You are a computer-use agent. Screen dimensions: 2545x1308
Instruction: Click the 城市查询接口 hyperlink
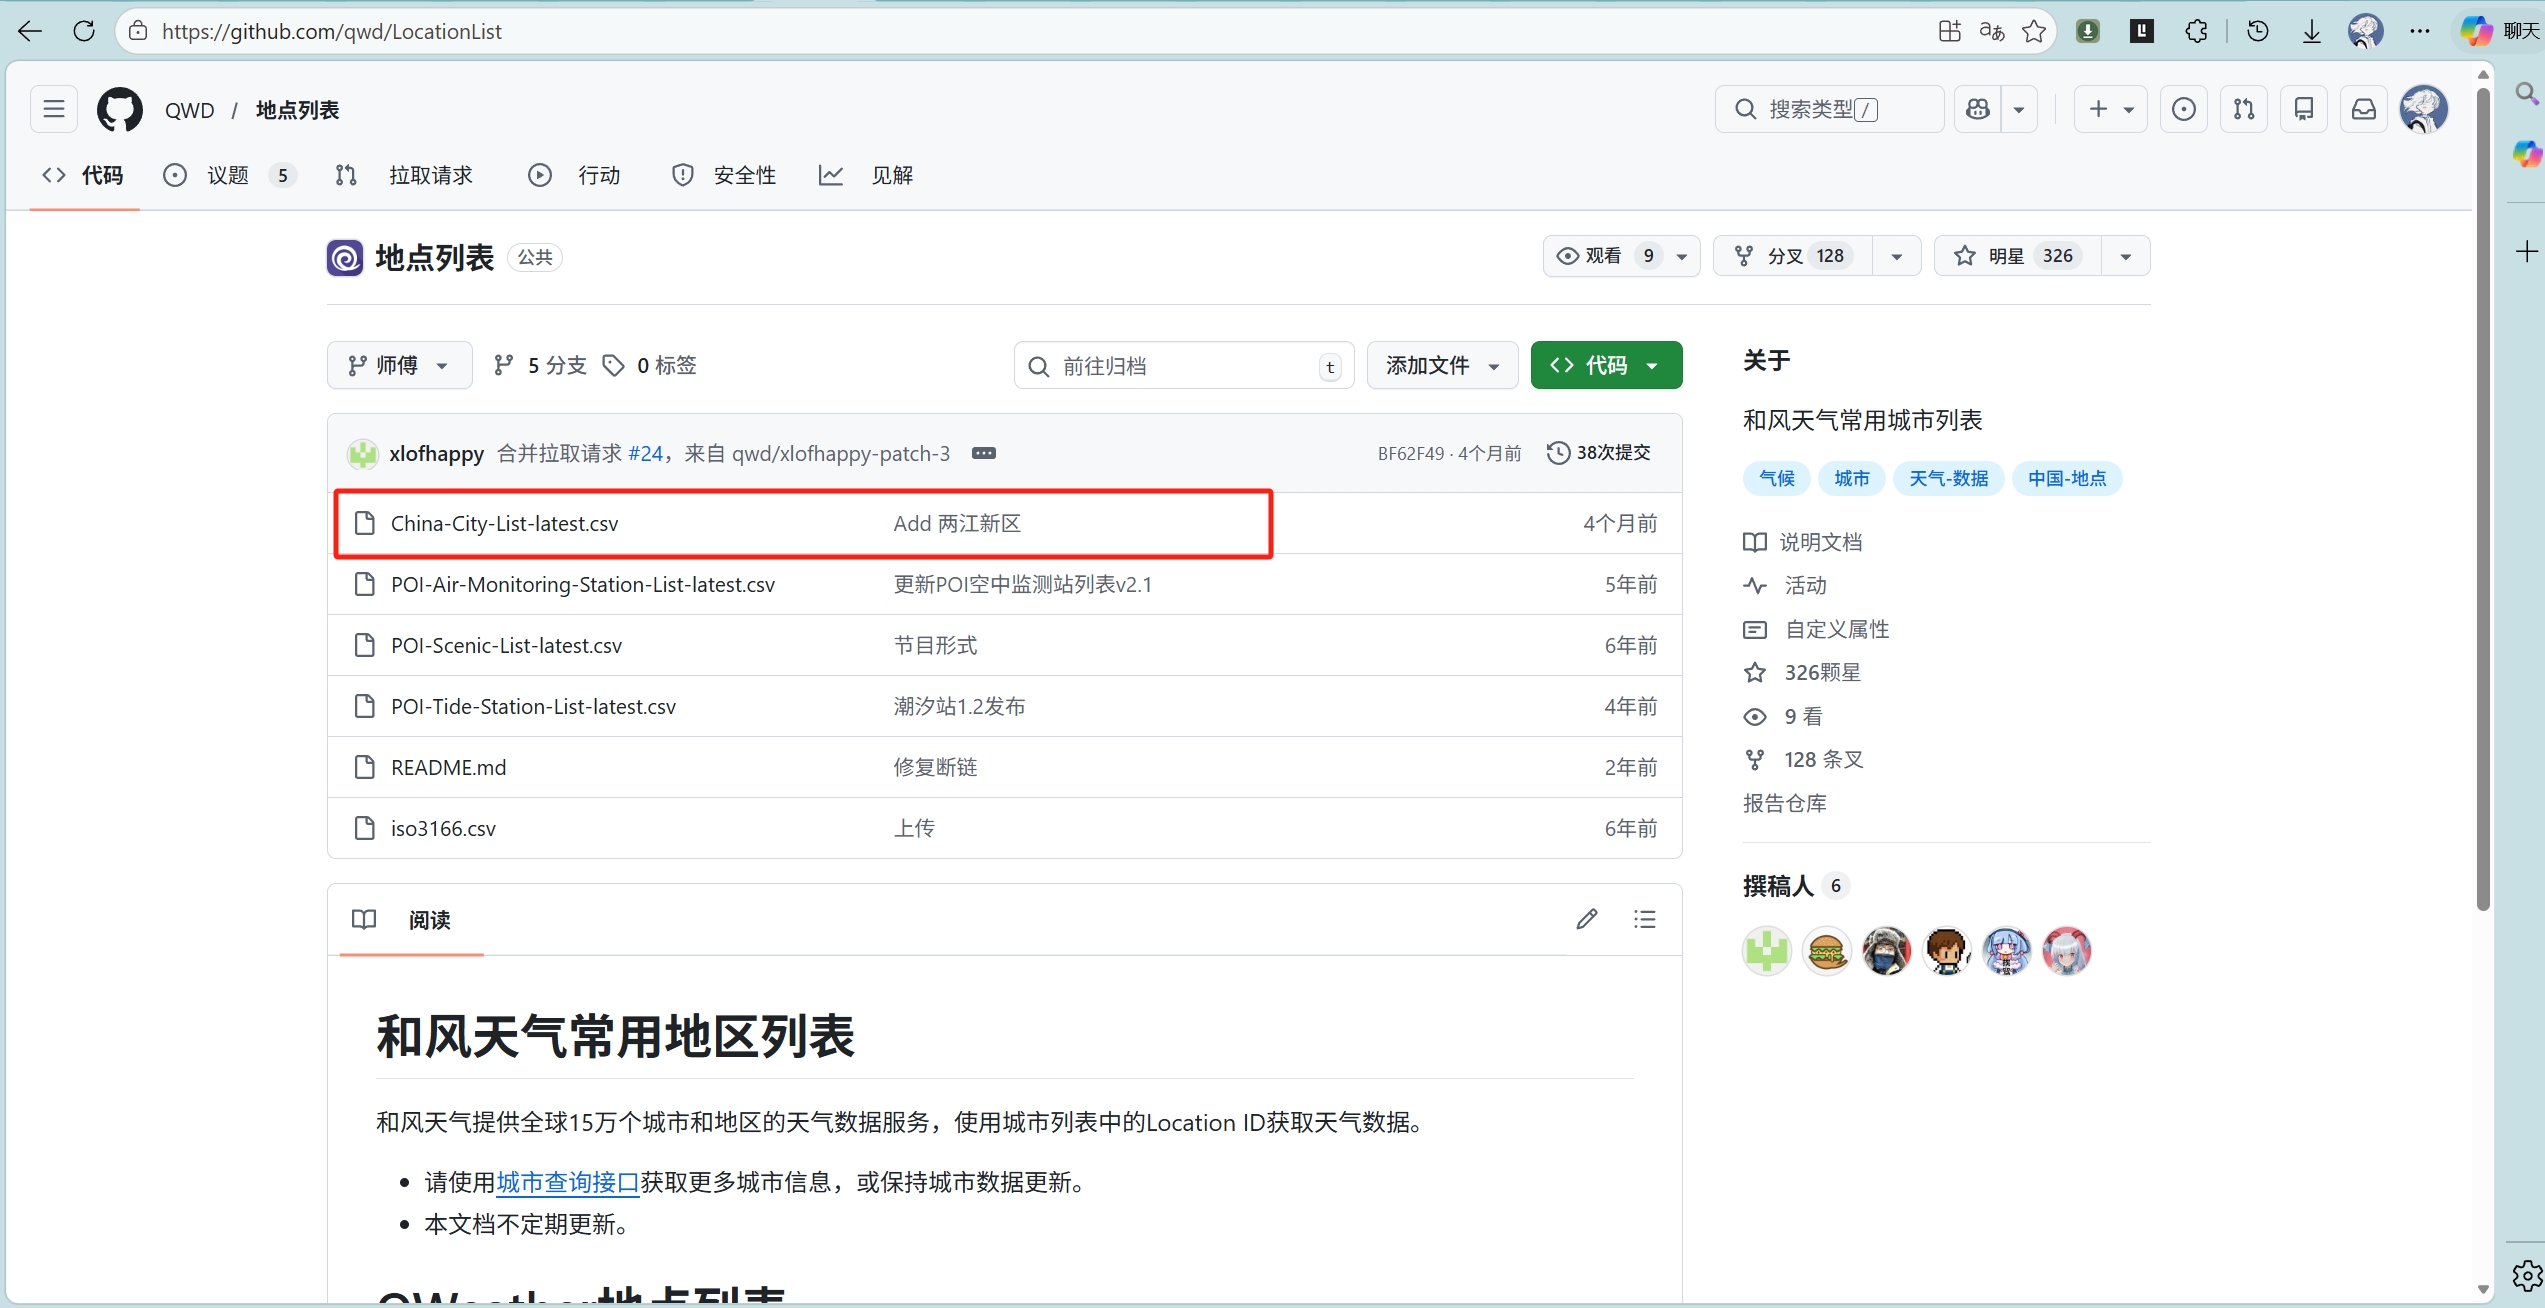point(567,1183)
